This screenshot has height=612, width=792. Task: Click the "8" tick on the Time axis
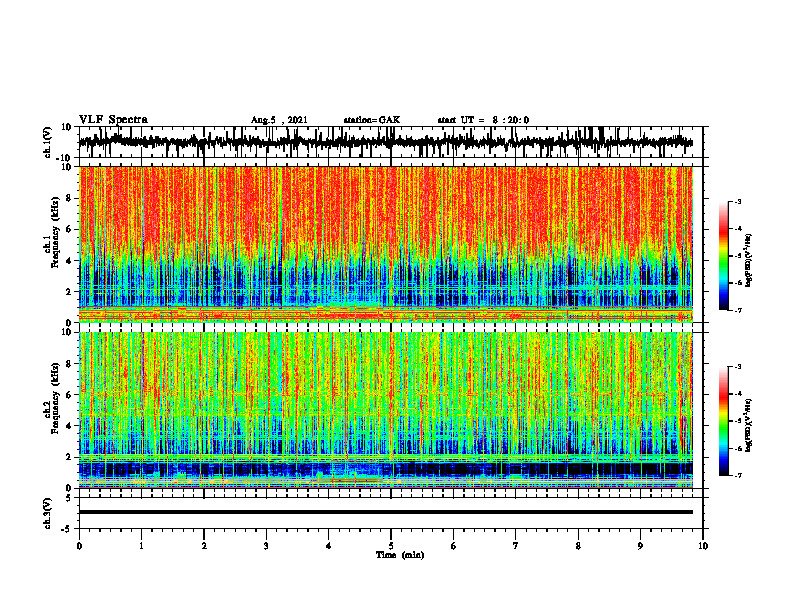[578, 546]
